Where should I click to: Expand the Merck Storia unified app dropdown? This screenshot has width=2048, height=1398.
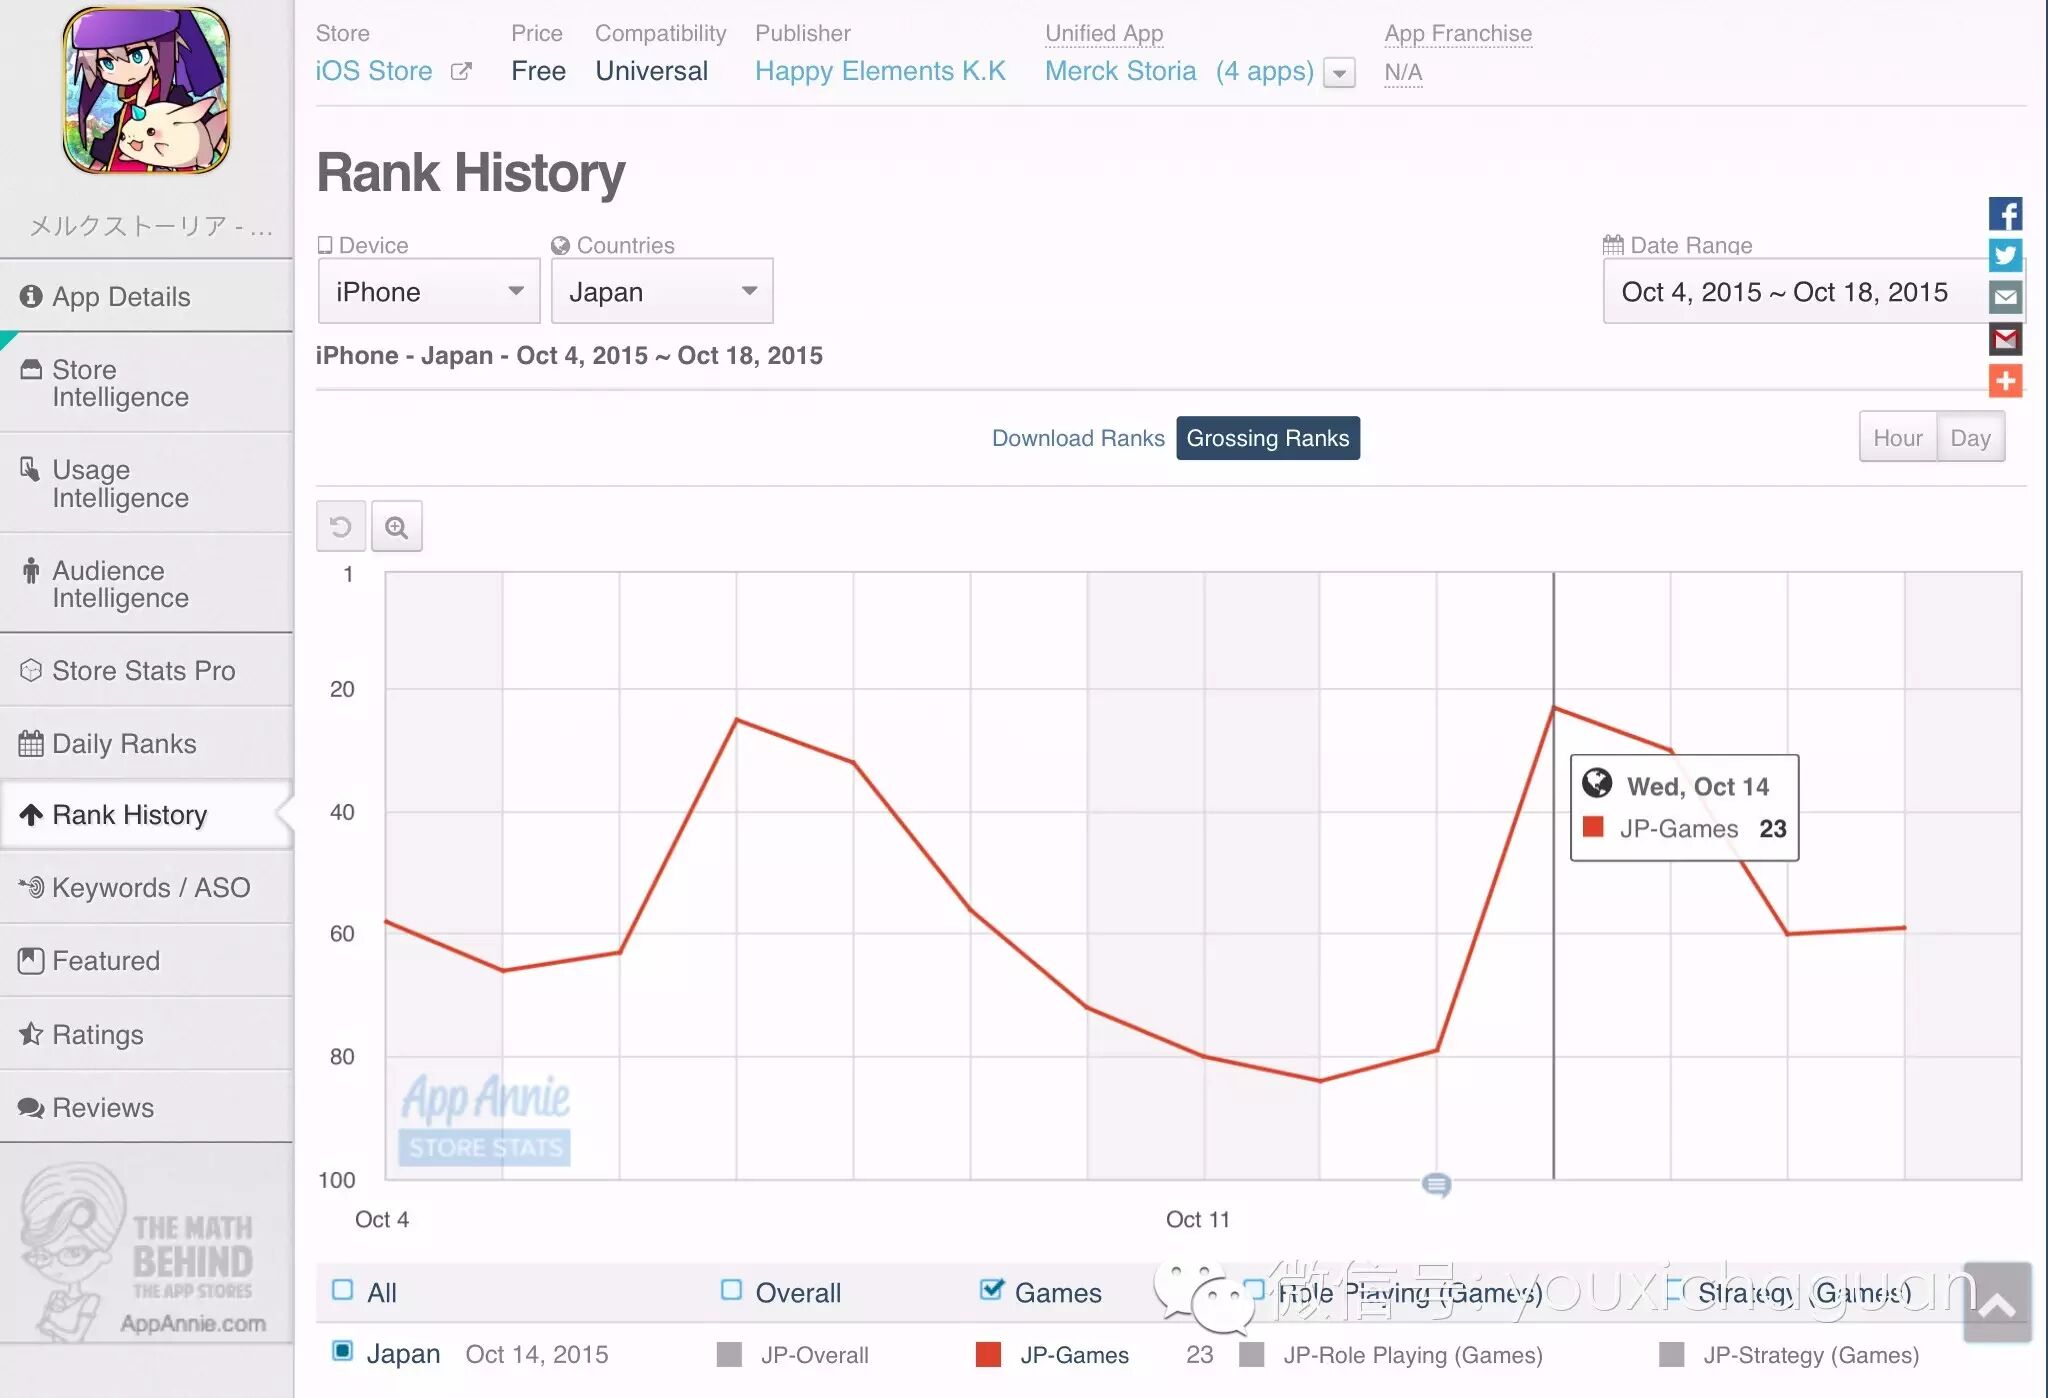(x=1339, y=73)
